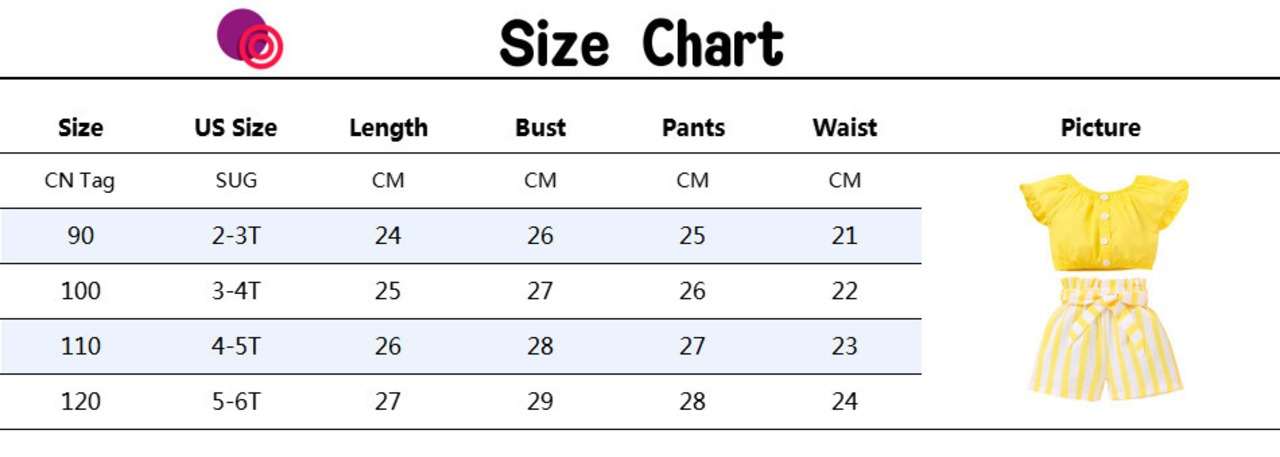Click the purple and pink circle logo
This screenshot has height=457, width=1280.
click(250, 39)
